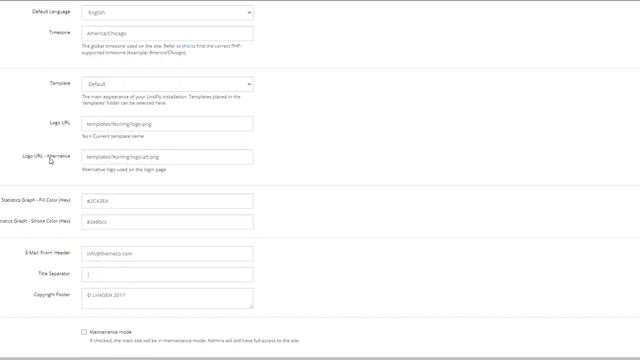The image size is (640, 360).
Task: Grab the Copyright Footer textarea resize handle
Action: tap(251, 307)
